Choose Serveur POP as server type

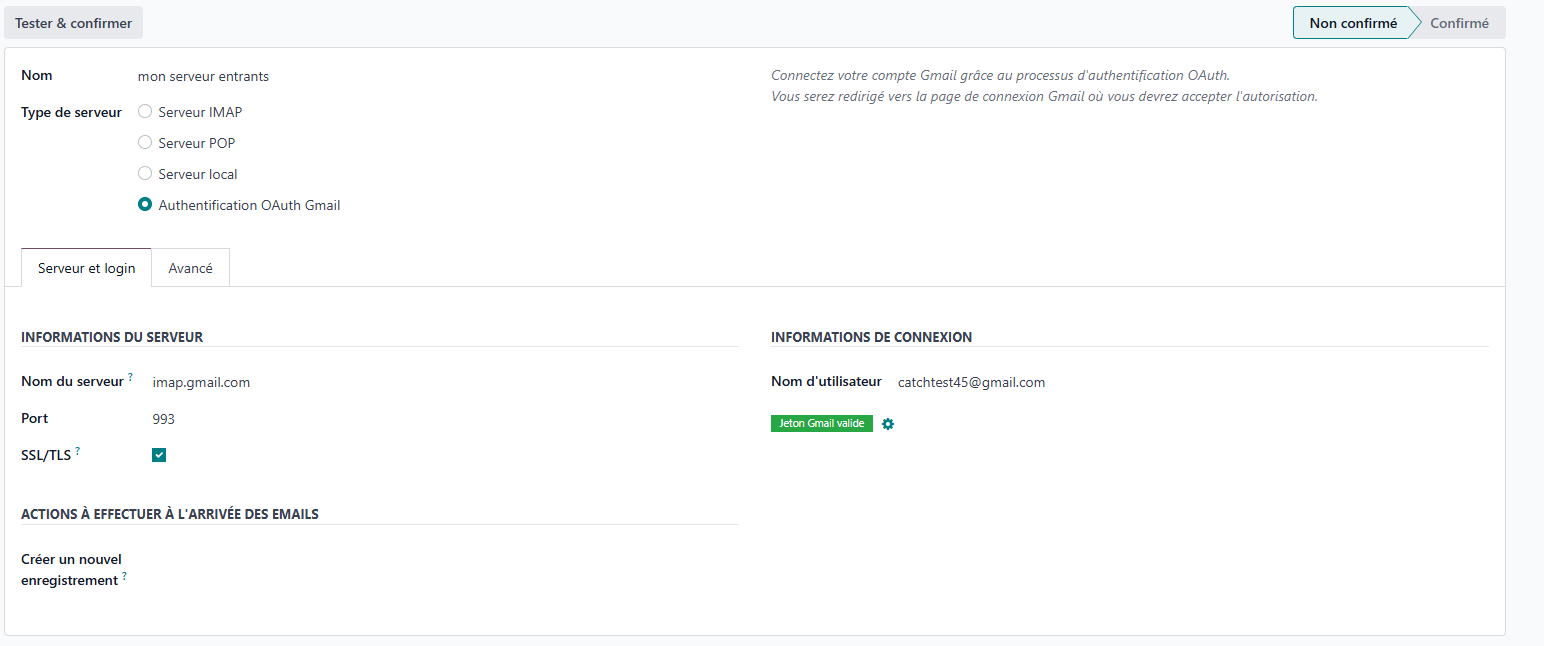coord(145,143)
